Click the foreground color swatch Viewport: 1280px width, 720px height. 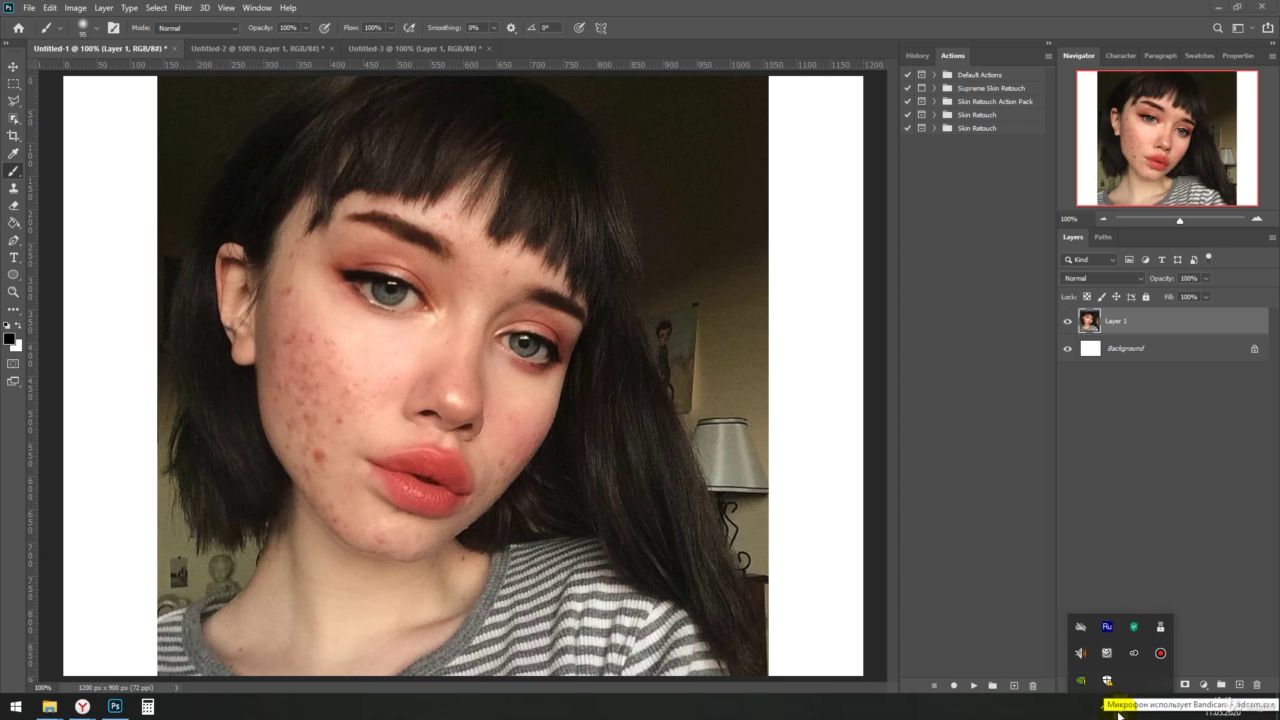tap(9, 339)
